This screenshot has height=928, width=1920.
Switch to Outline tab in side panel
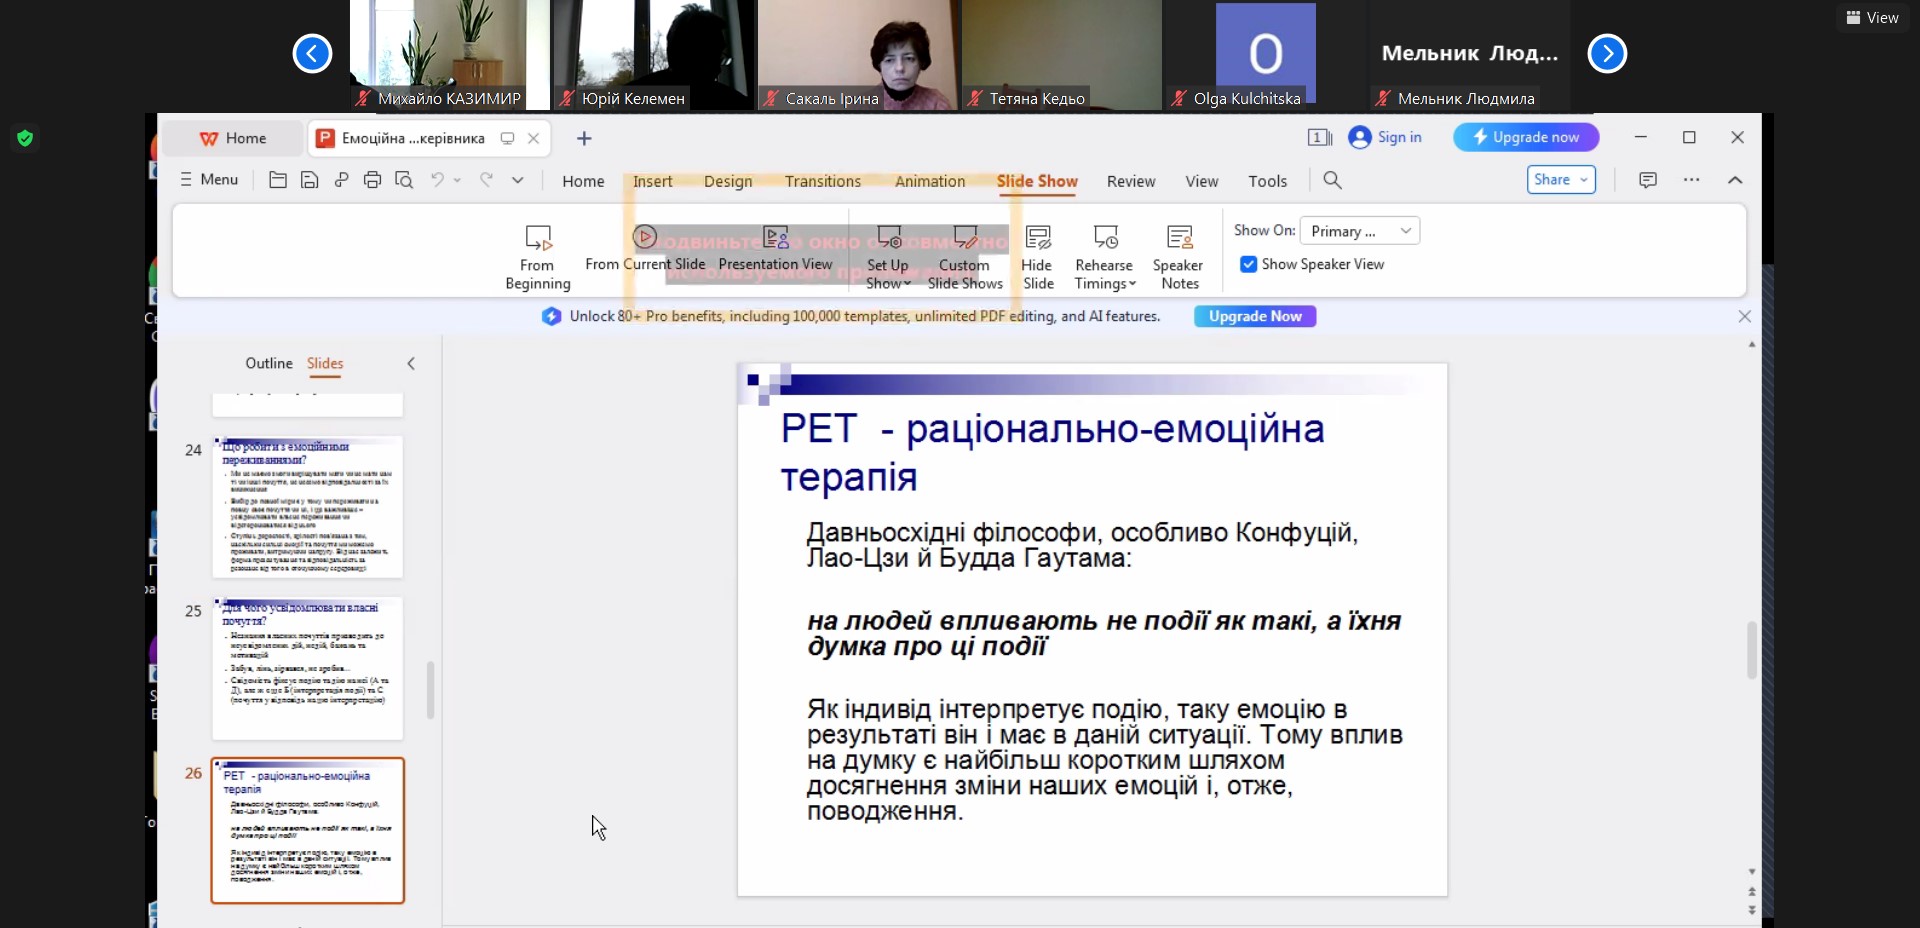coord(269,364)
